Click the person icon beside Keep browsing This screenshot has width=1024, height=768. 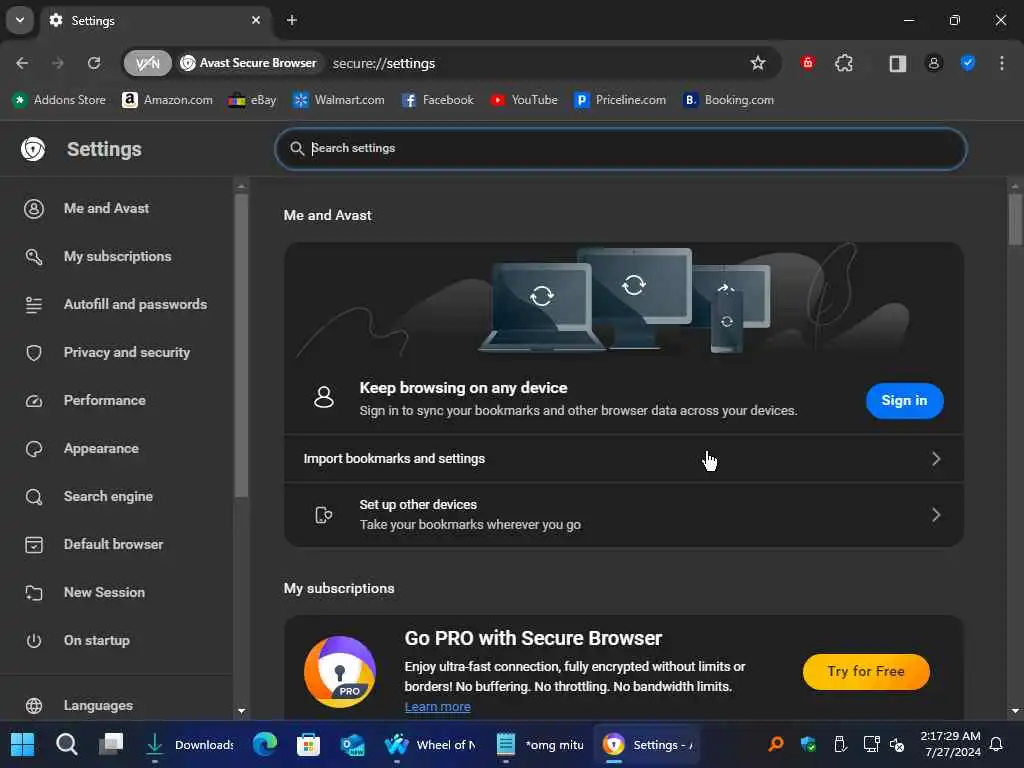323,396
